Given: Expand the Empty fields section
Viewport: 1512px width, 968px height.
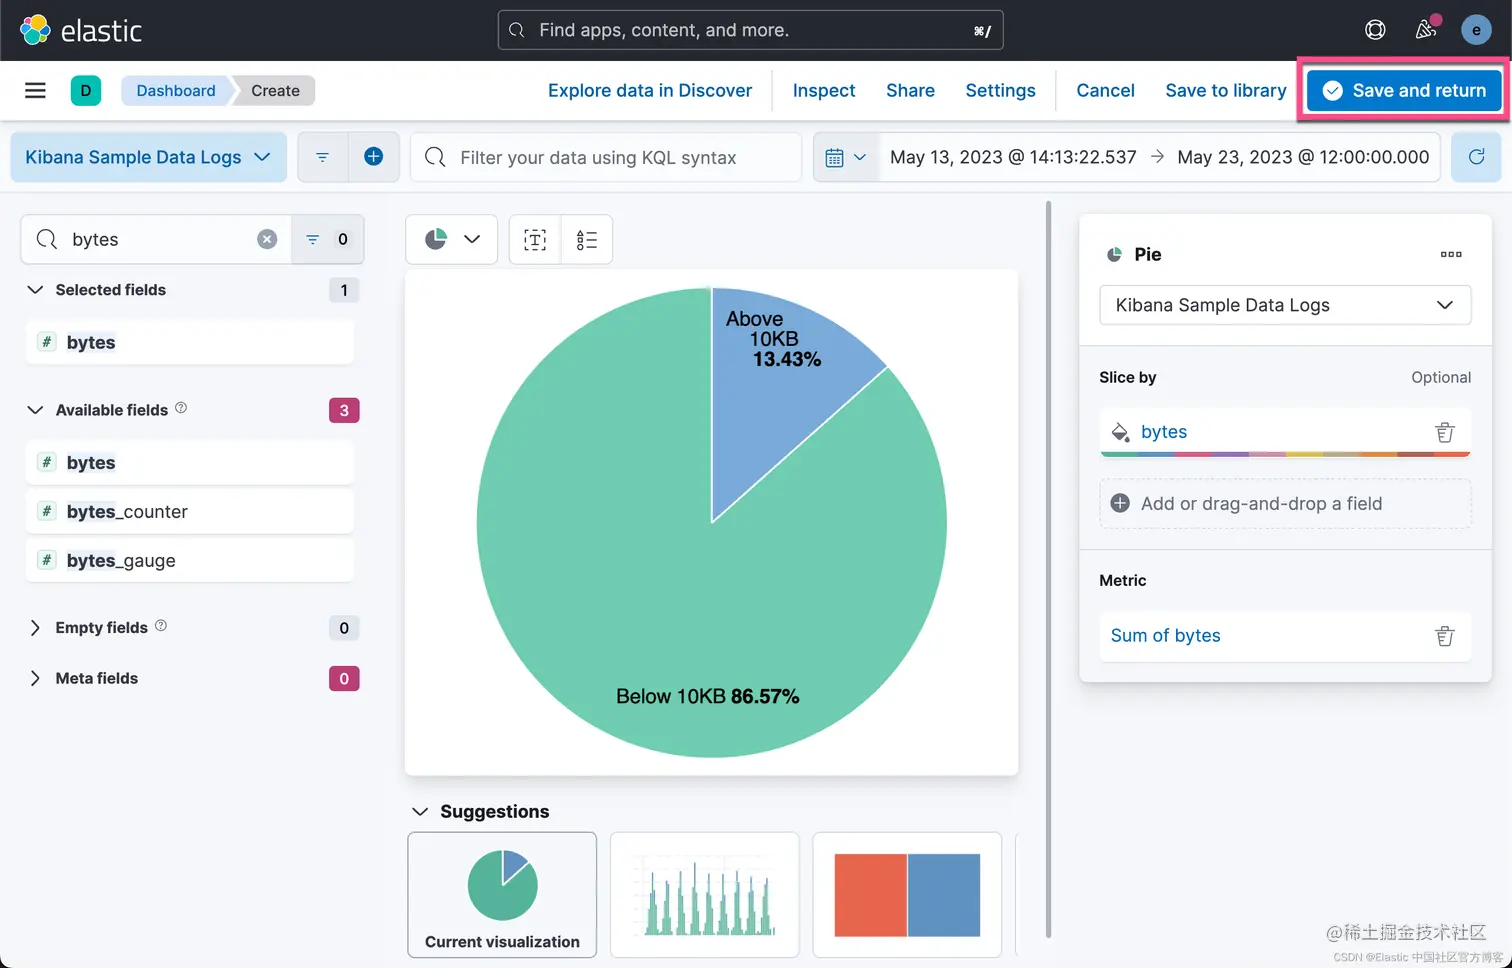Looking at the screenshot, I should 35,628.
